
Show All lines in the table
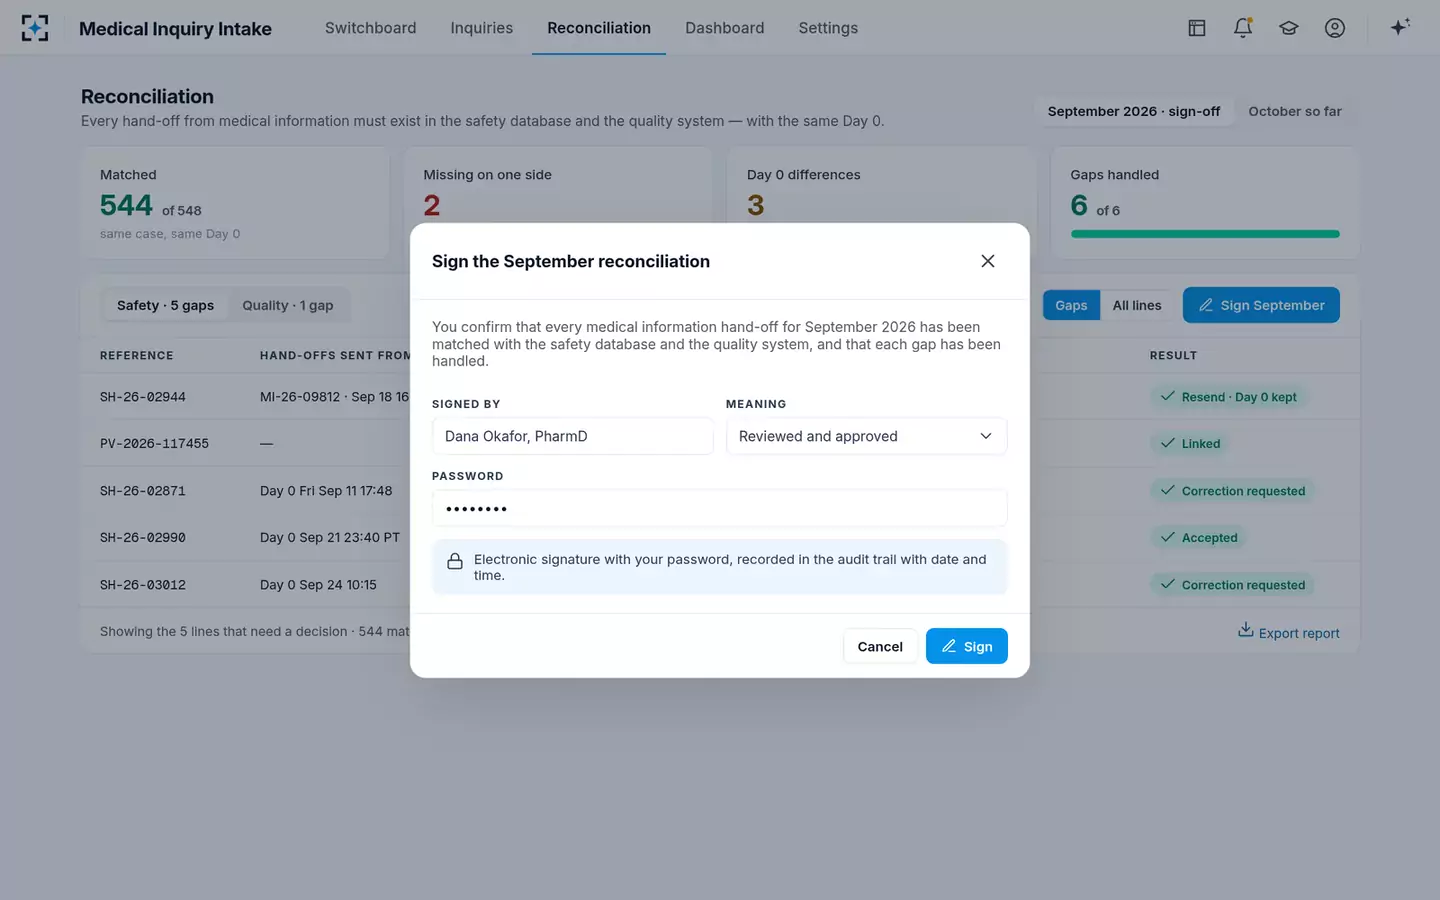tap(1137, 305)
